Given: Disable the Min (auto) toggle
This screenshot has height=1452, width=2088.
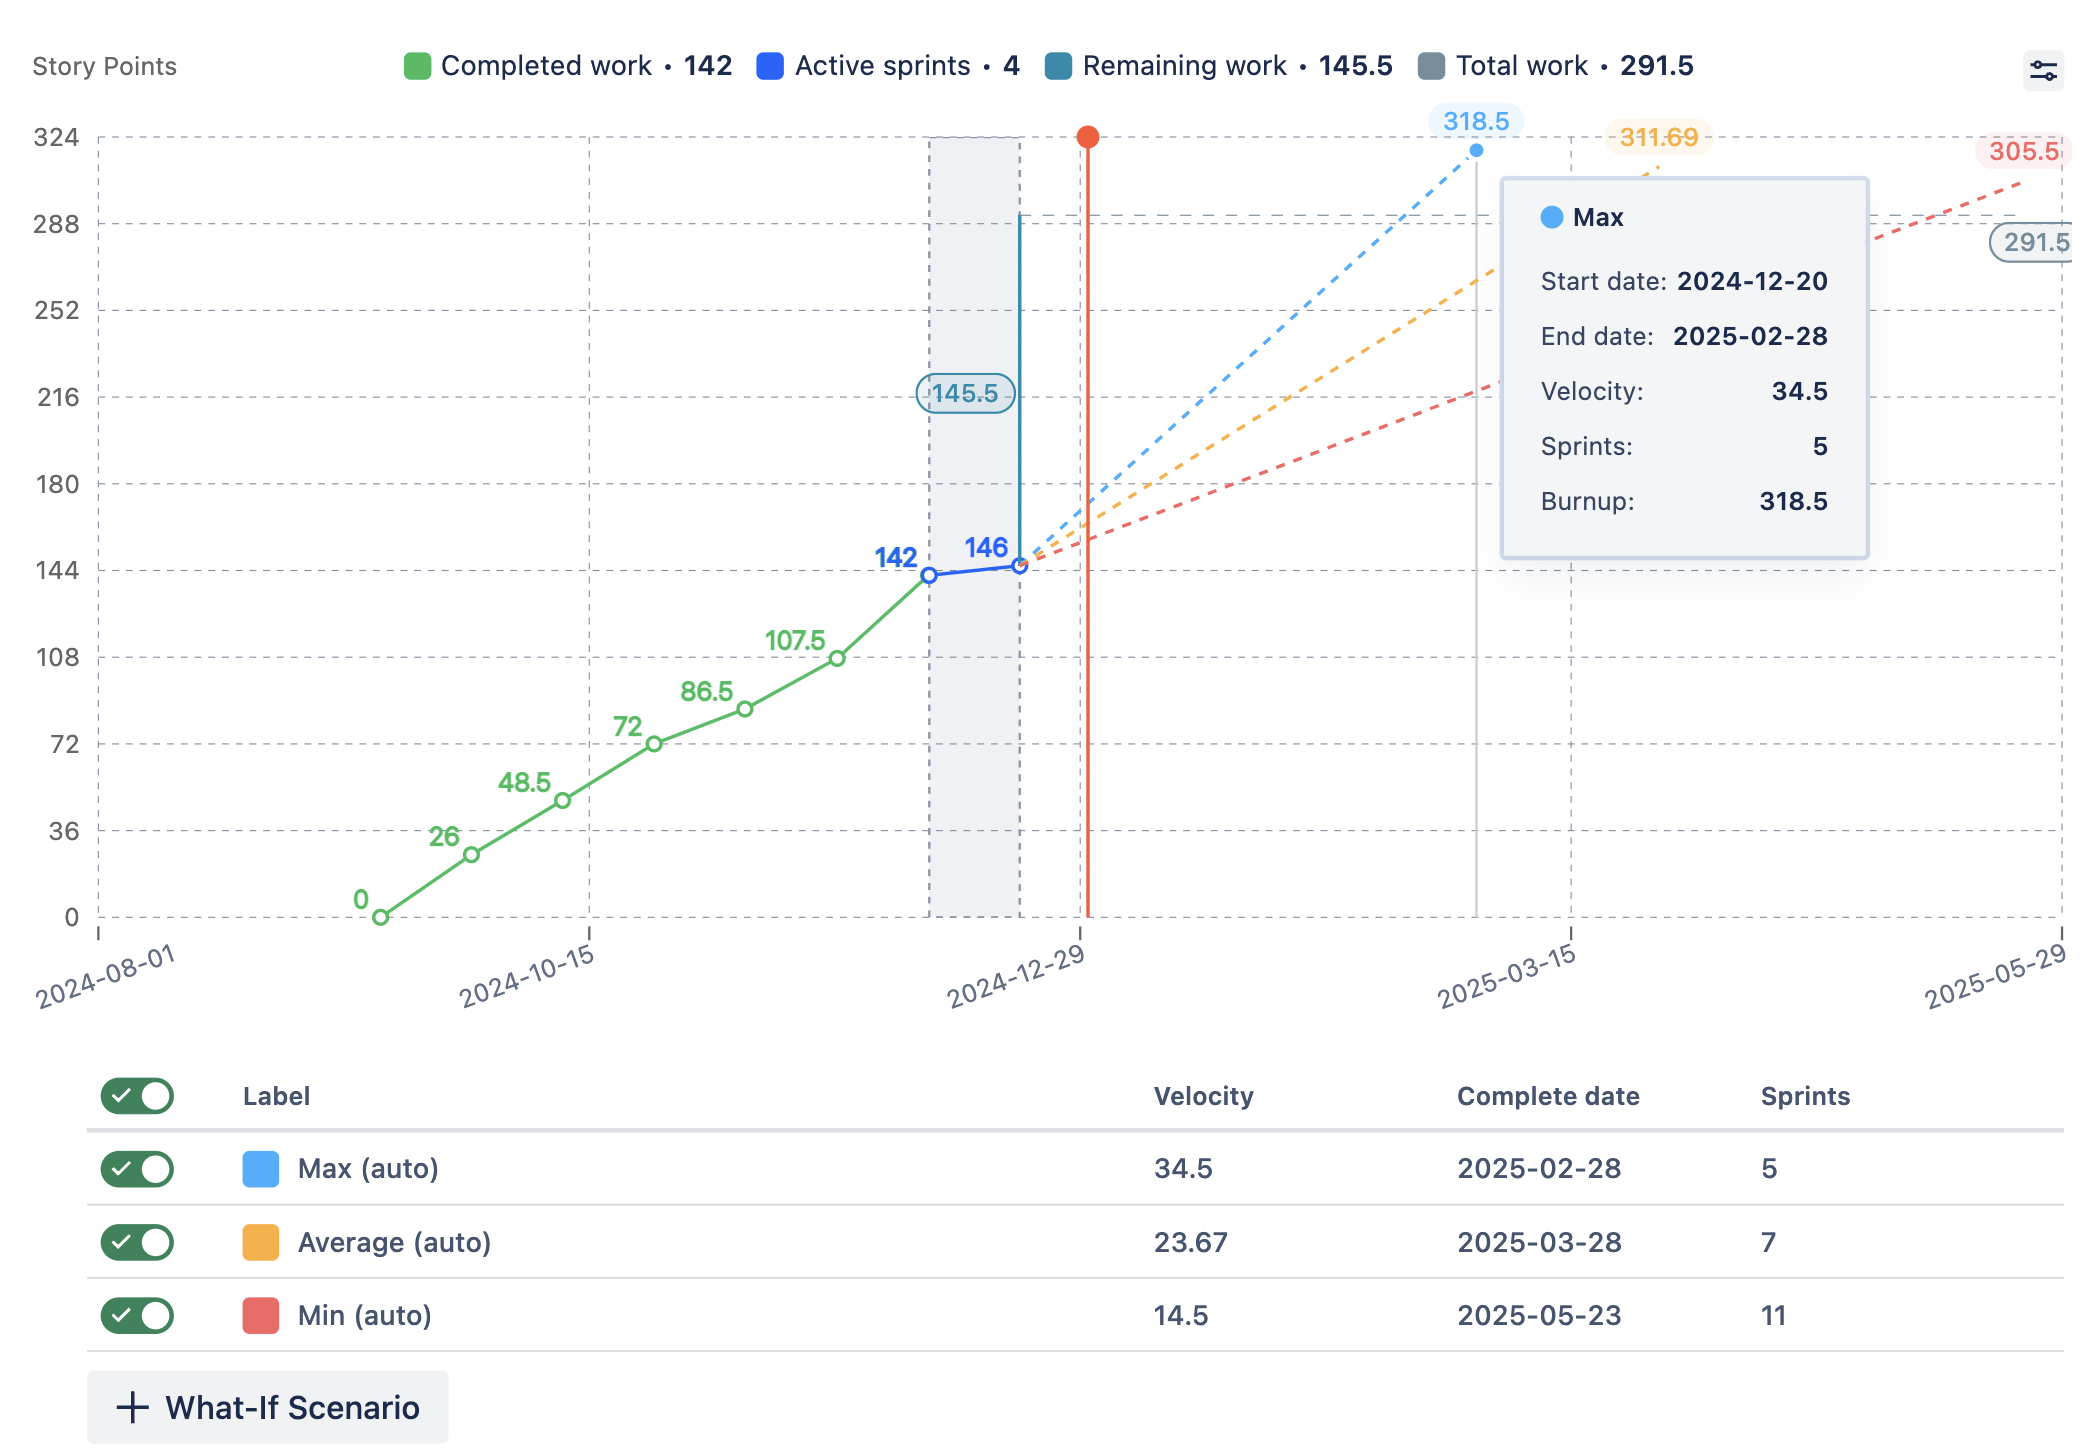Looking at the screenshot, I should coord(136,1316).
